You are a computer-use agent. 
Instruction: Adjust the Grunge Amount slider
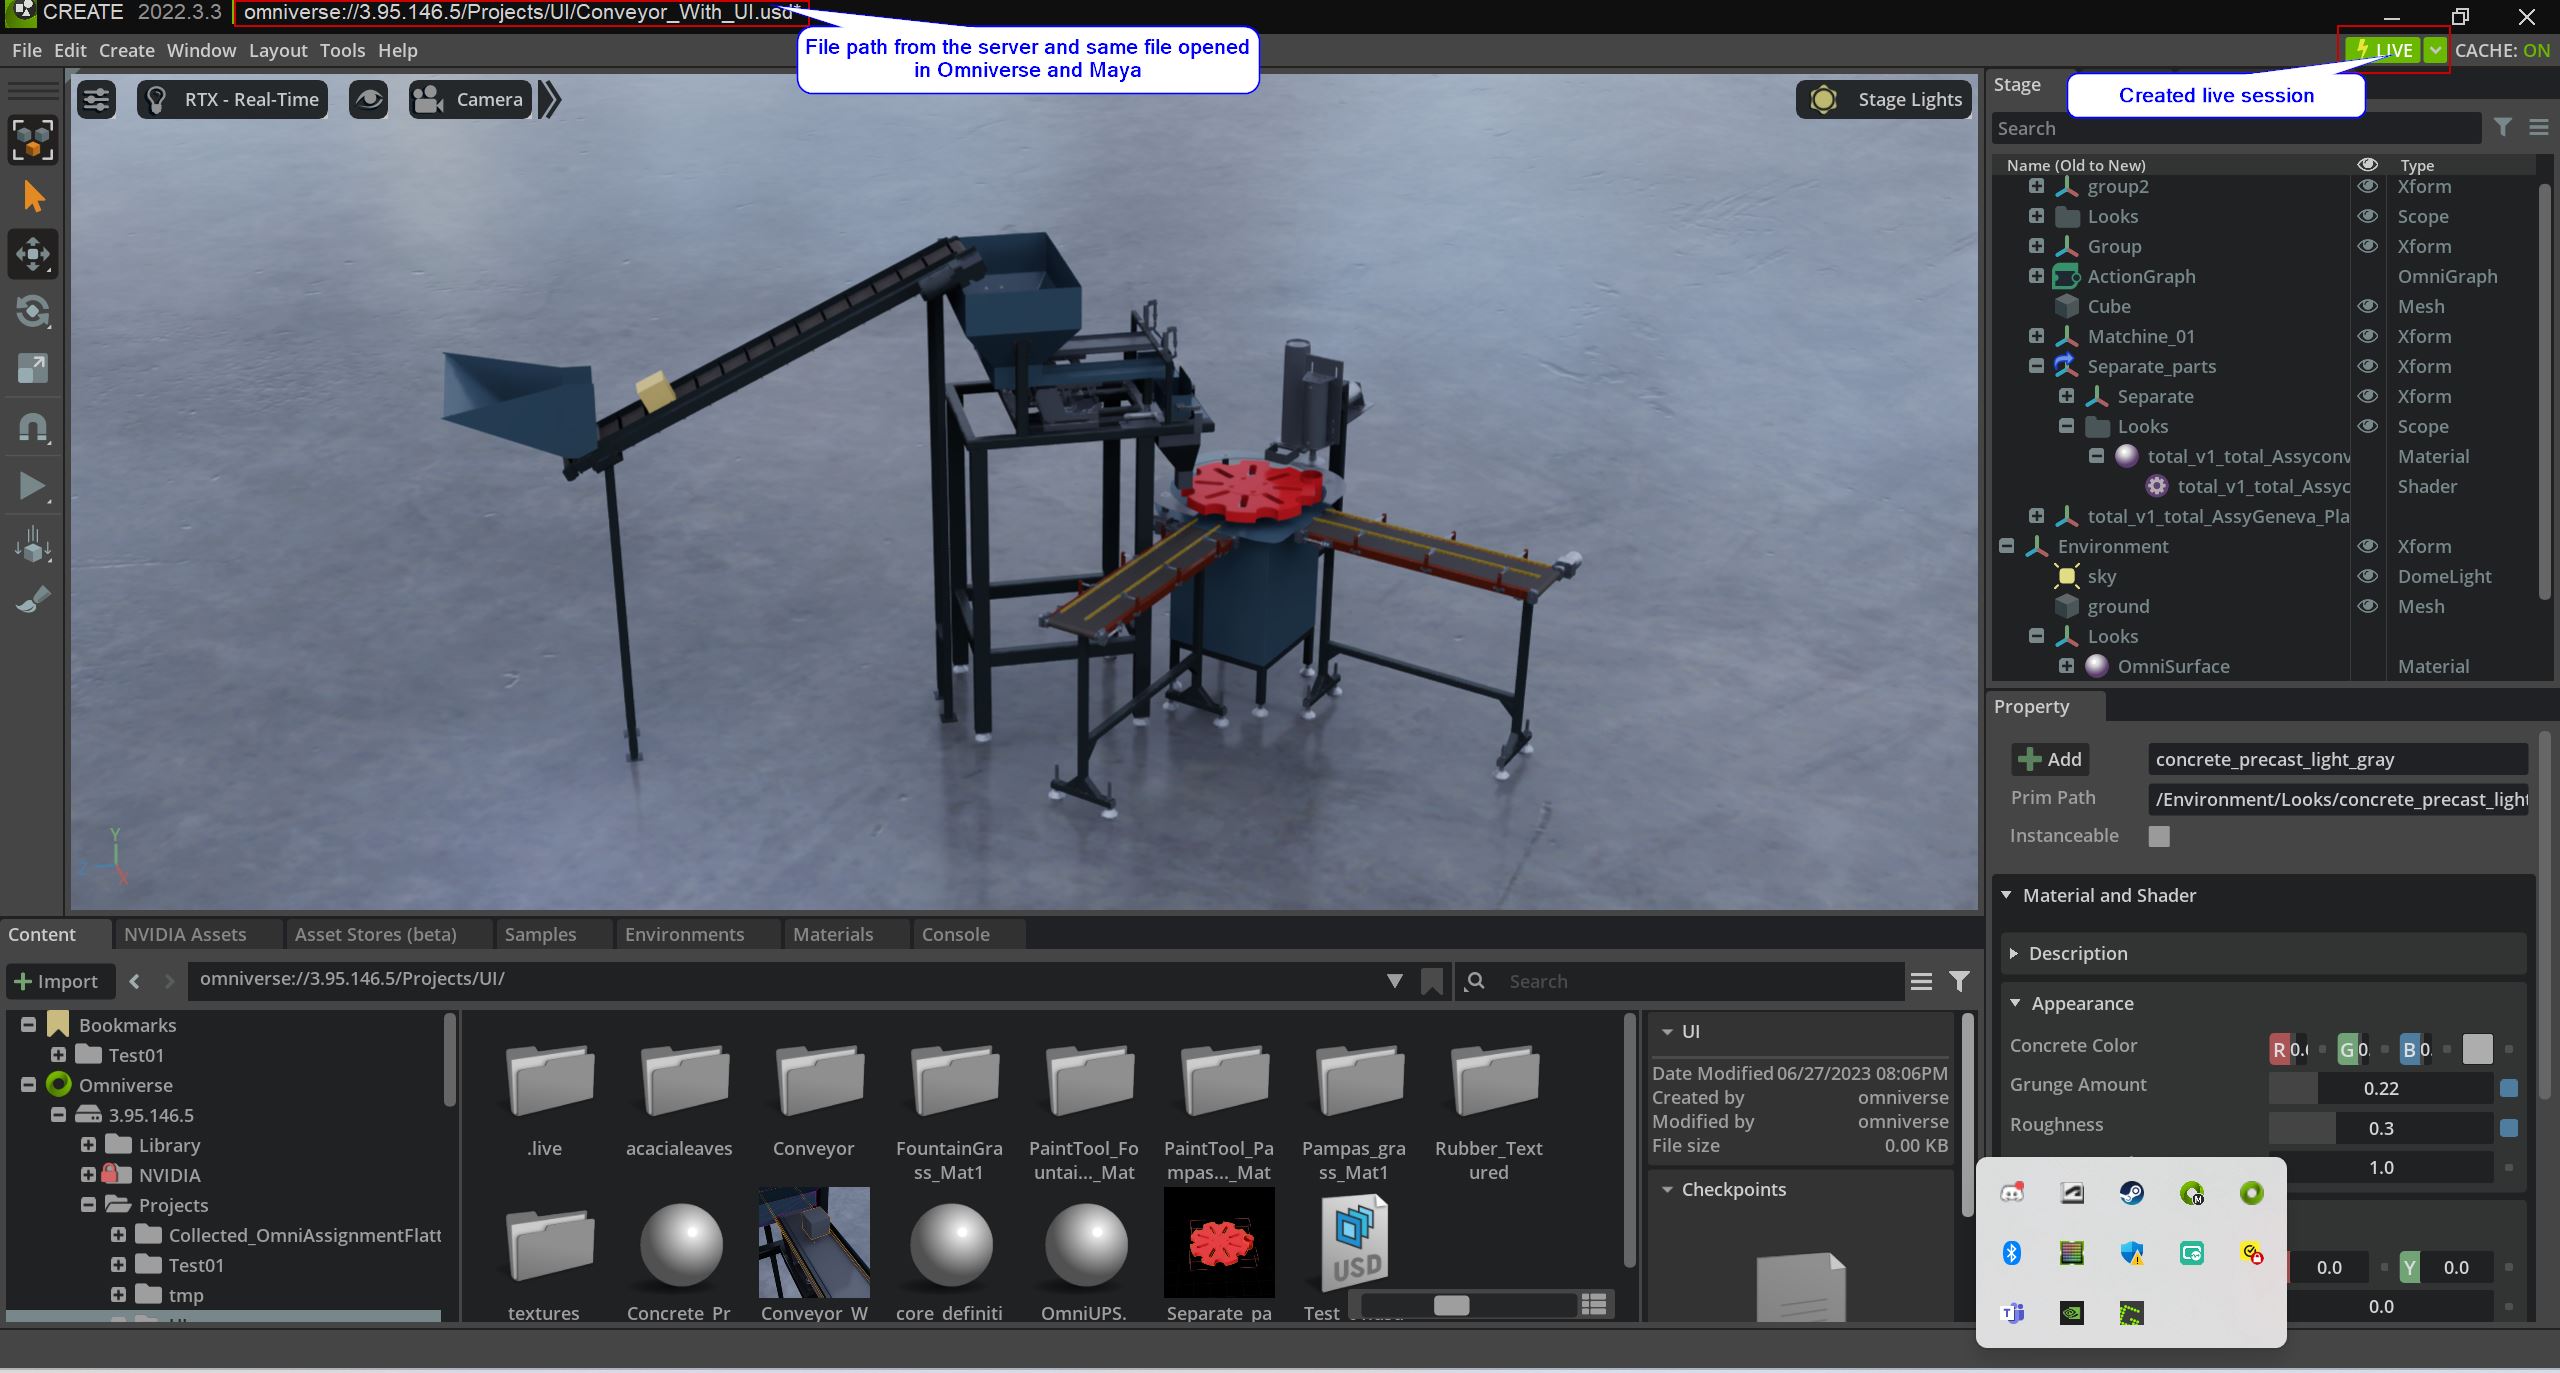tap(2380, 1088)
